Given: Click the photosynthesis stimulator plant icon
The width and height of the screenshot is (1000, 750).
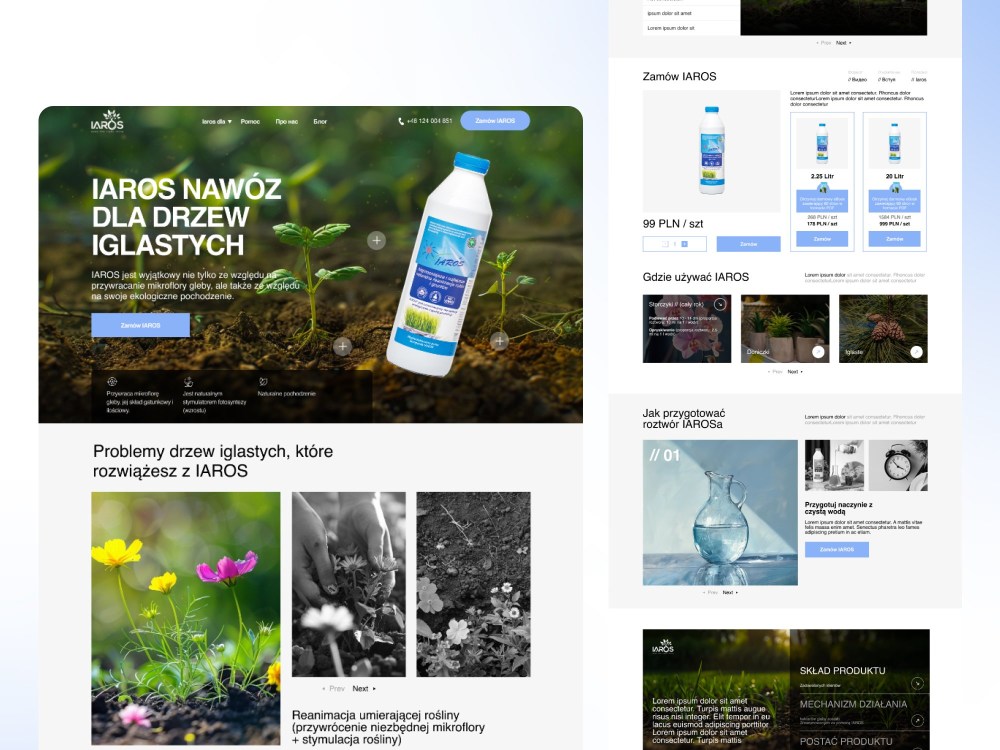Looking at the screenshot, I should (188, 381).
